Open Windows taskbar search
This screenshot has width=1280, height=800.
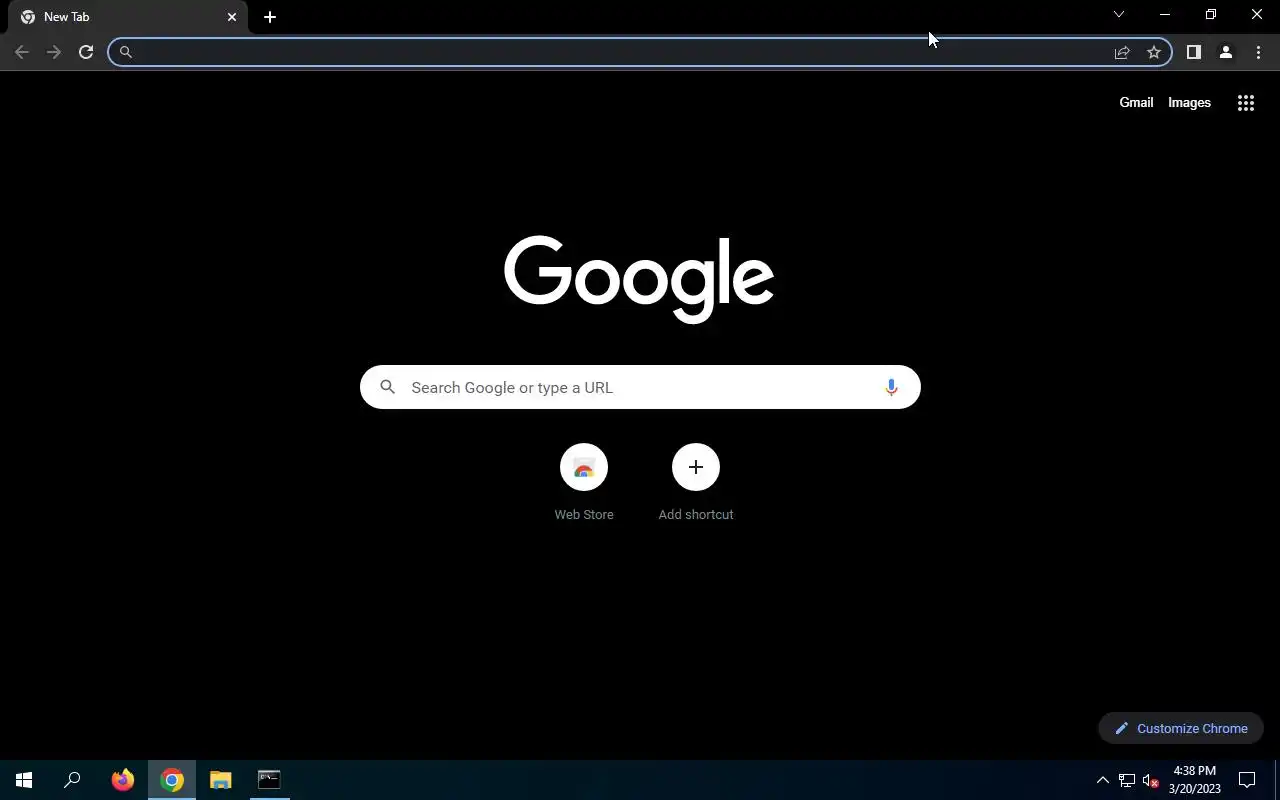[x=72, y=780]
